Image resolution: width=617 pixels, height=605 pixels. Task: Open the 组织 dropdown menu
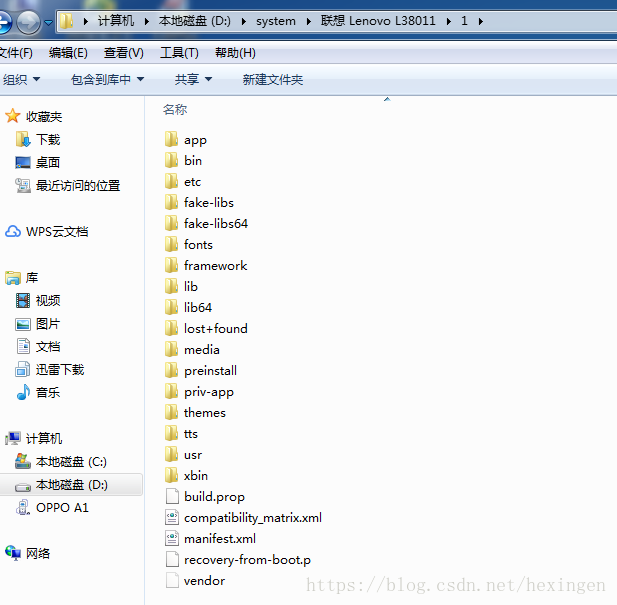coord(21,79)
